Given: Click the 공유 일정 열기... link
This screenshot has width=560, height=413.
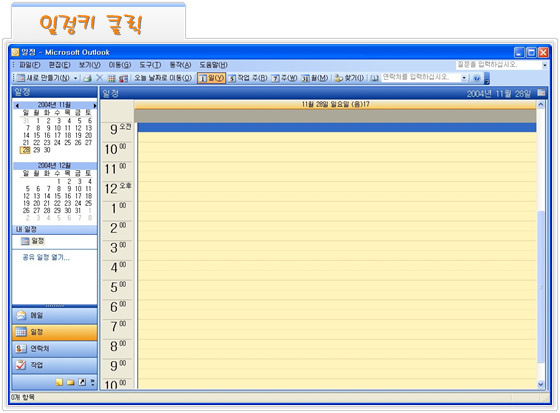Looking at the screenshot, I should (46, 257).
